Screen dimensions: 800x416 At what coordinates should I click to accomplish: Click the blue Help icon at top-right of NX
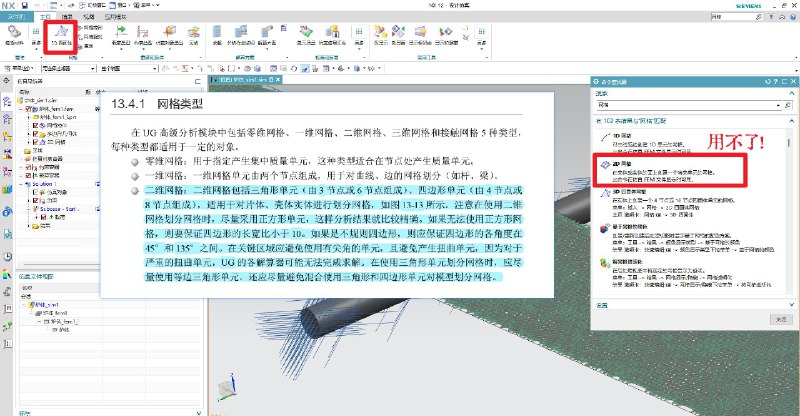click(793, 17)
